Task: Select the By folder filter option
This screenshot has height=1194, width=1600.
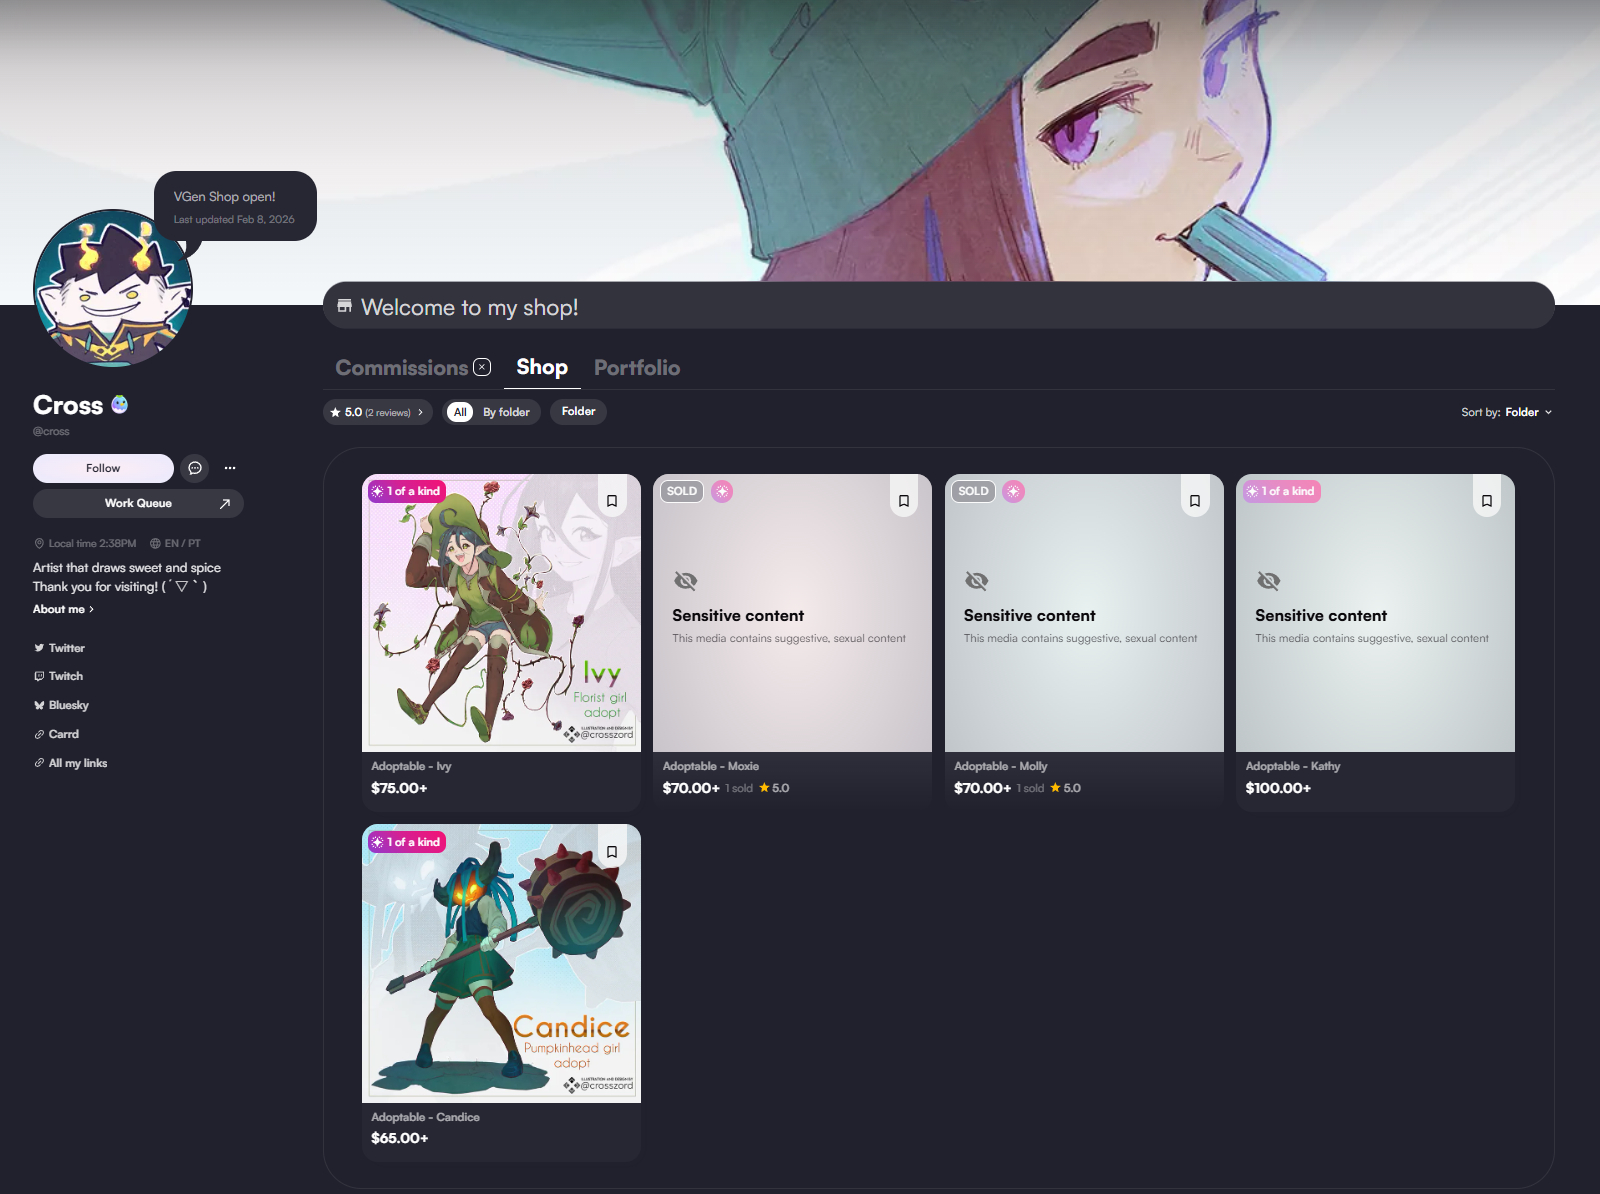Action: (506, 412)
